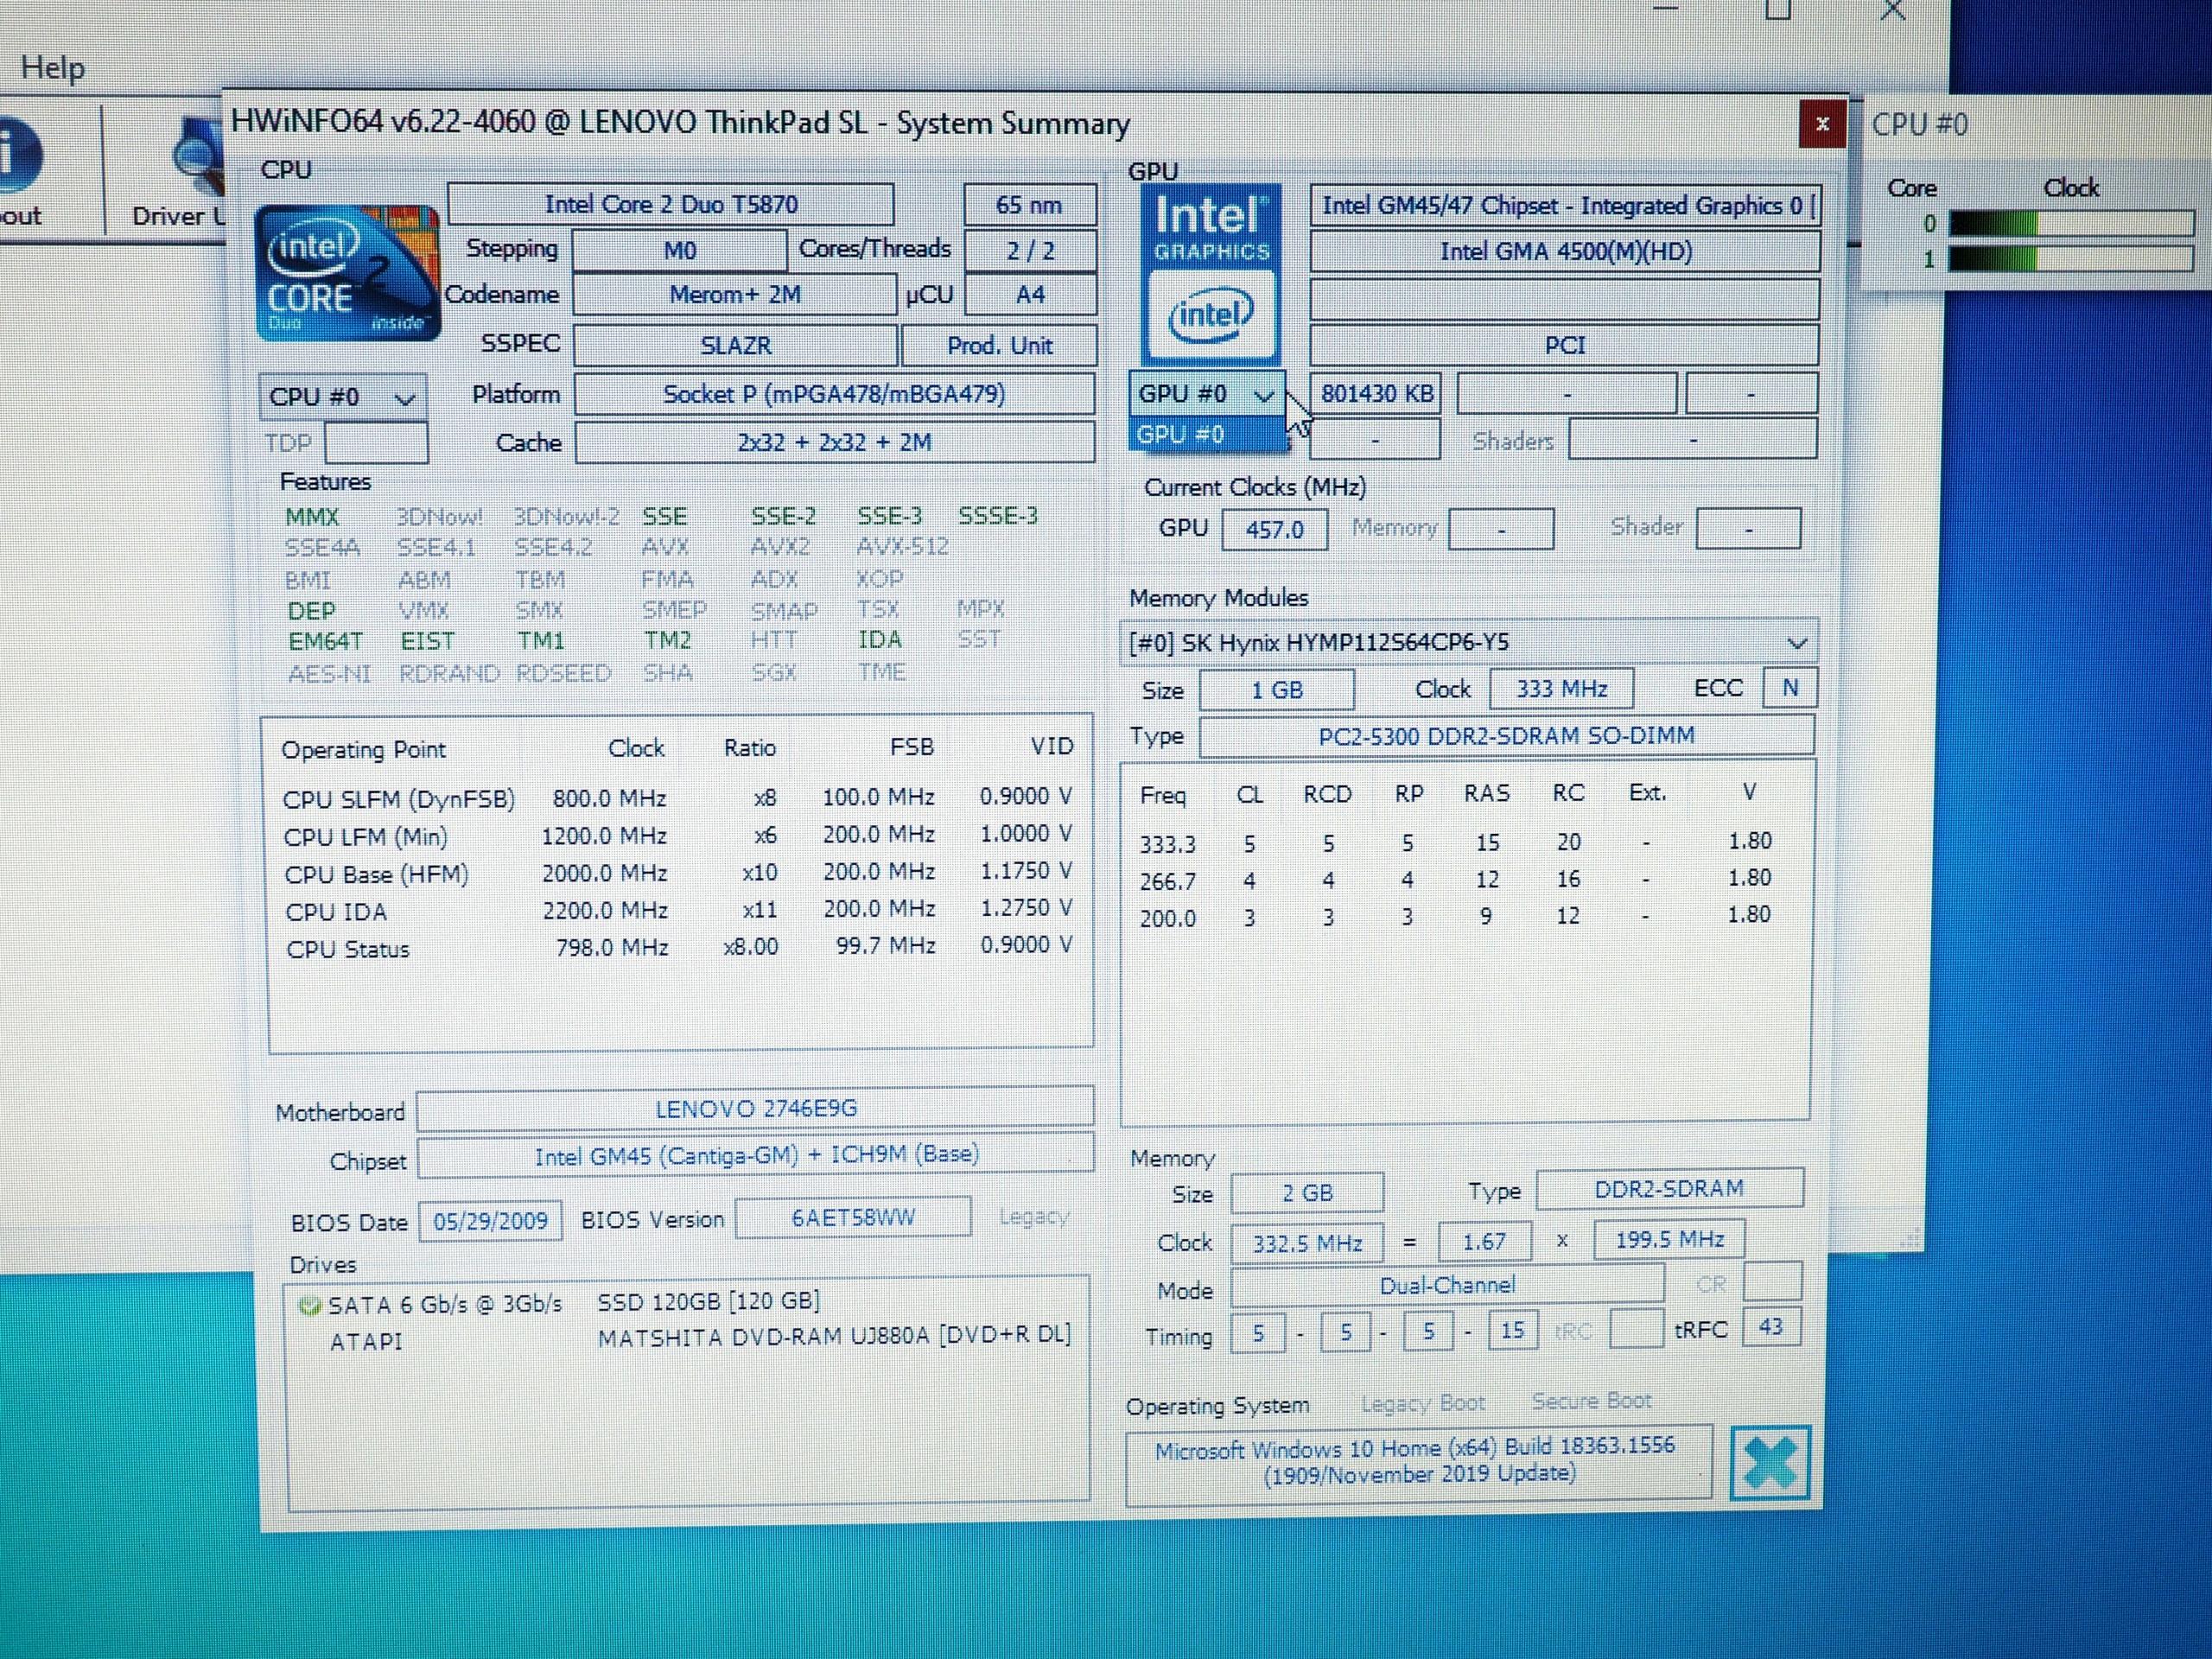The height and width of the screenshot is (1659, 2212).
Task: Click the Chipset Intel GM45 (Cantiga-GM) field
Action: [756, 1156]
